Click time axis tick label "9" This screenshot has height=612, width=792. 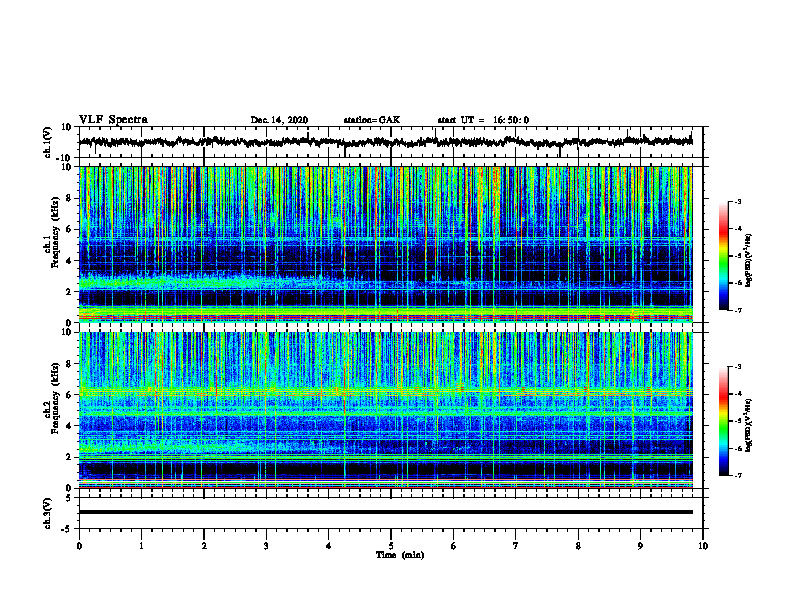(x=640, y=546)
